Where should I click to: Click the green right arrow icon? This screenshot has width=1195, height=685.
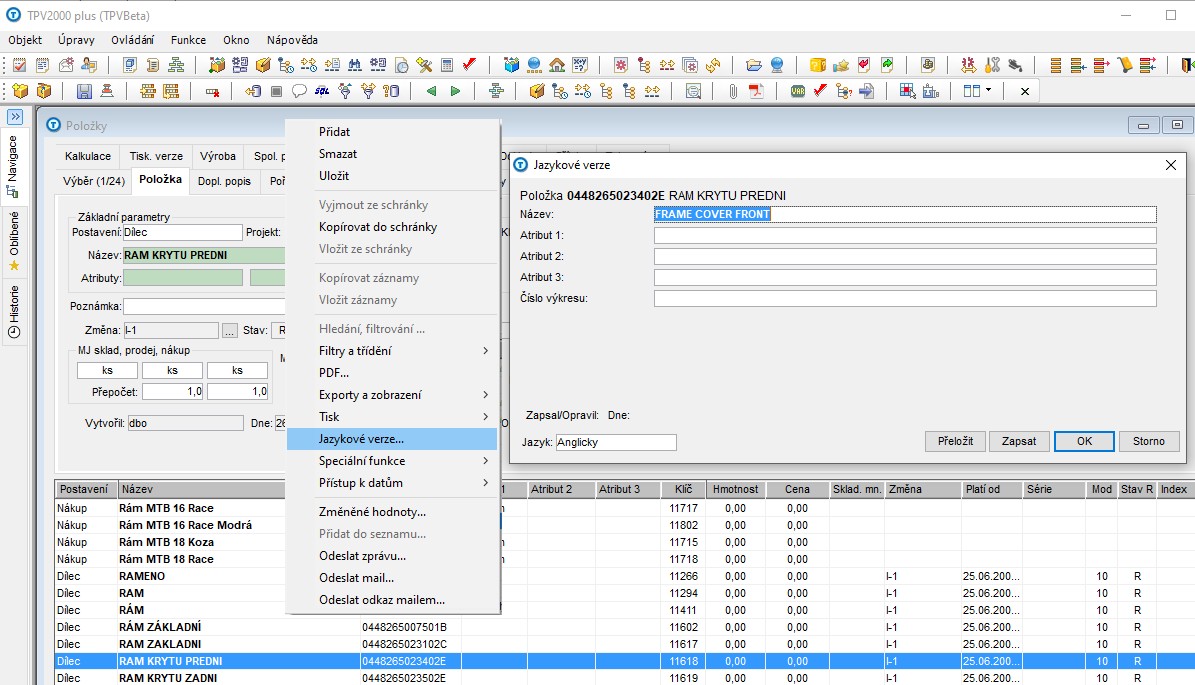[455, 91]
